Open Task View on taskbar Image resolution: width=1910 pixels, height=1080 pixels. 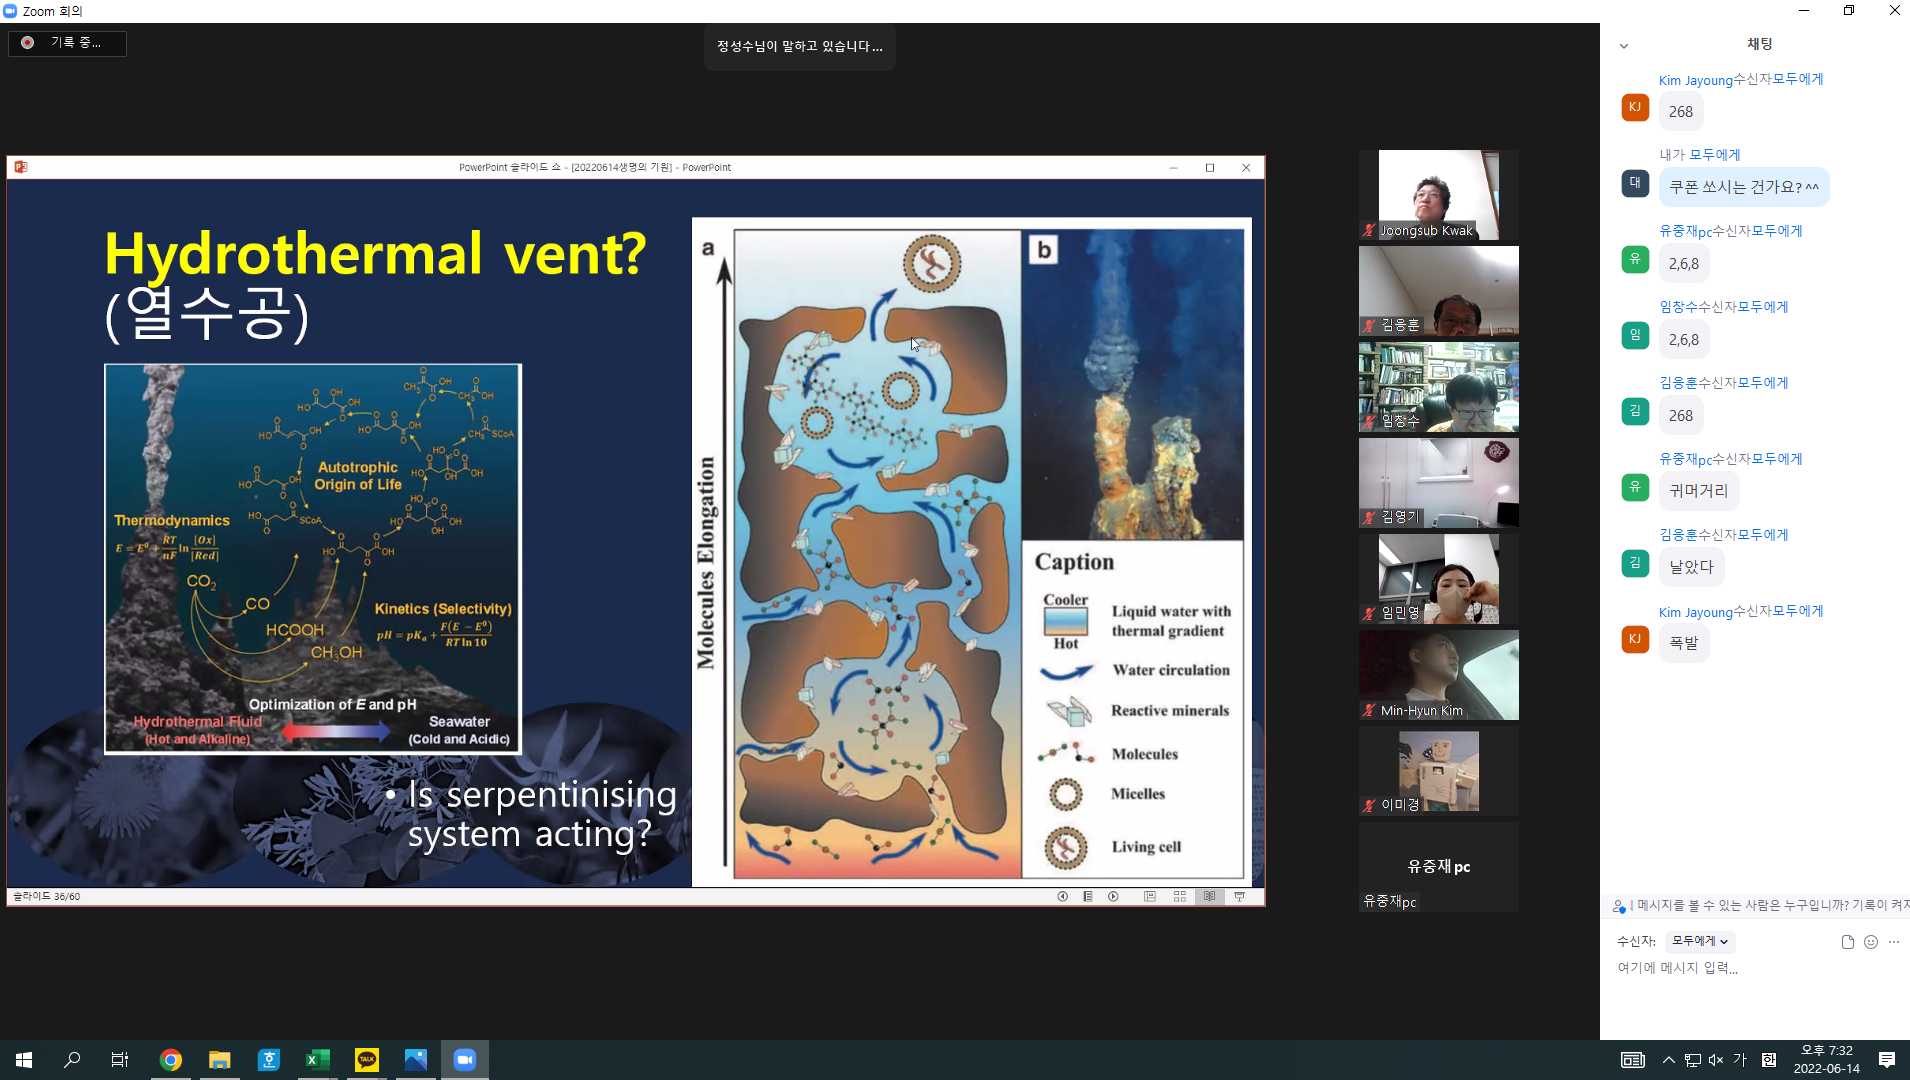(x=120, y=1060)
